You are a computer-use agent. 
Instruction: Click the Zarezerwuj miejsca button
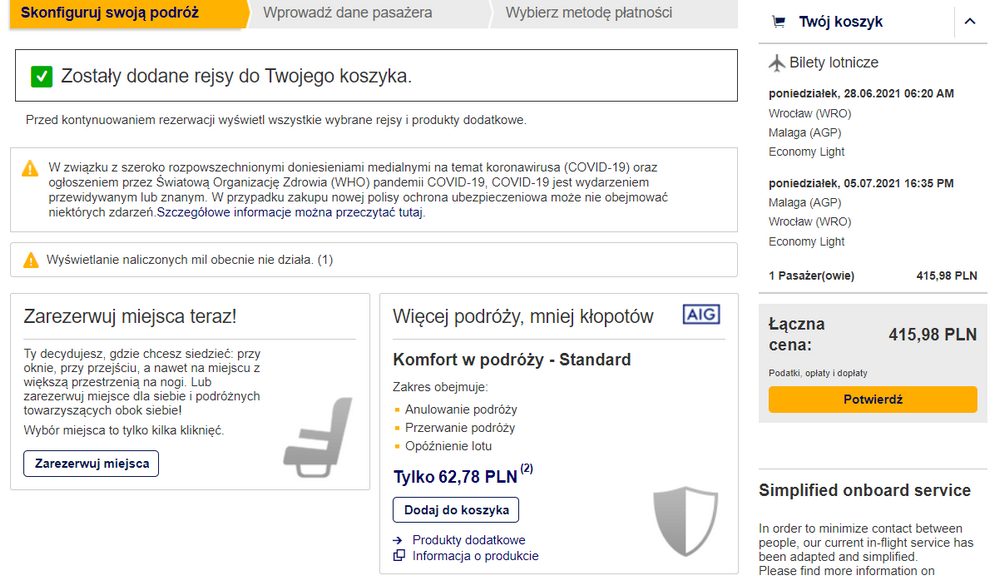click(91, 464)
